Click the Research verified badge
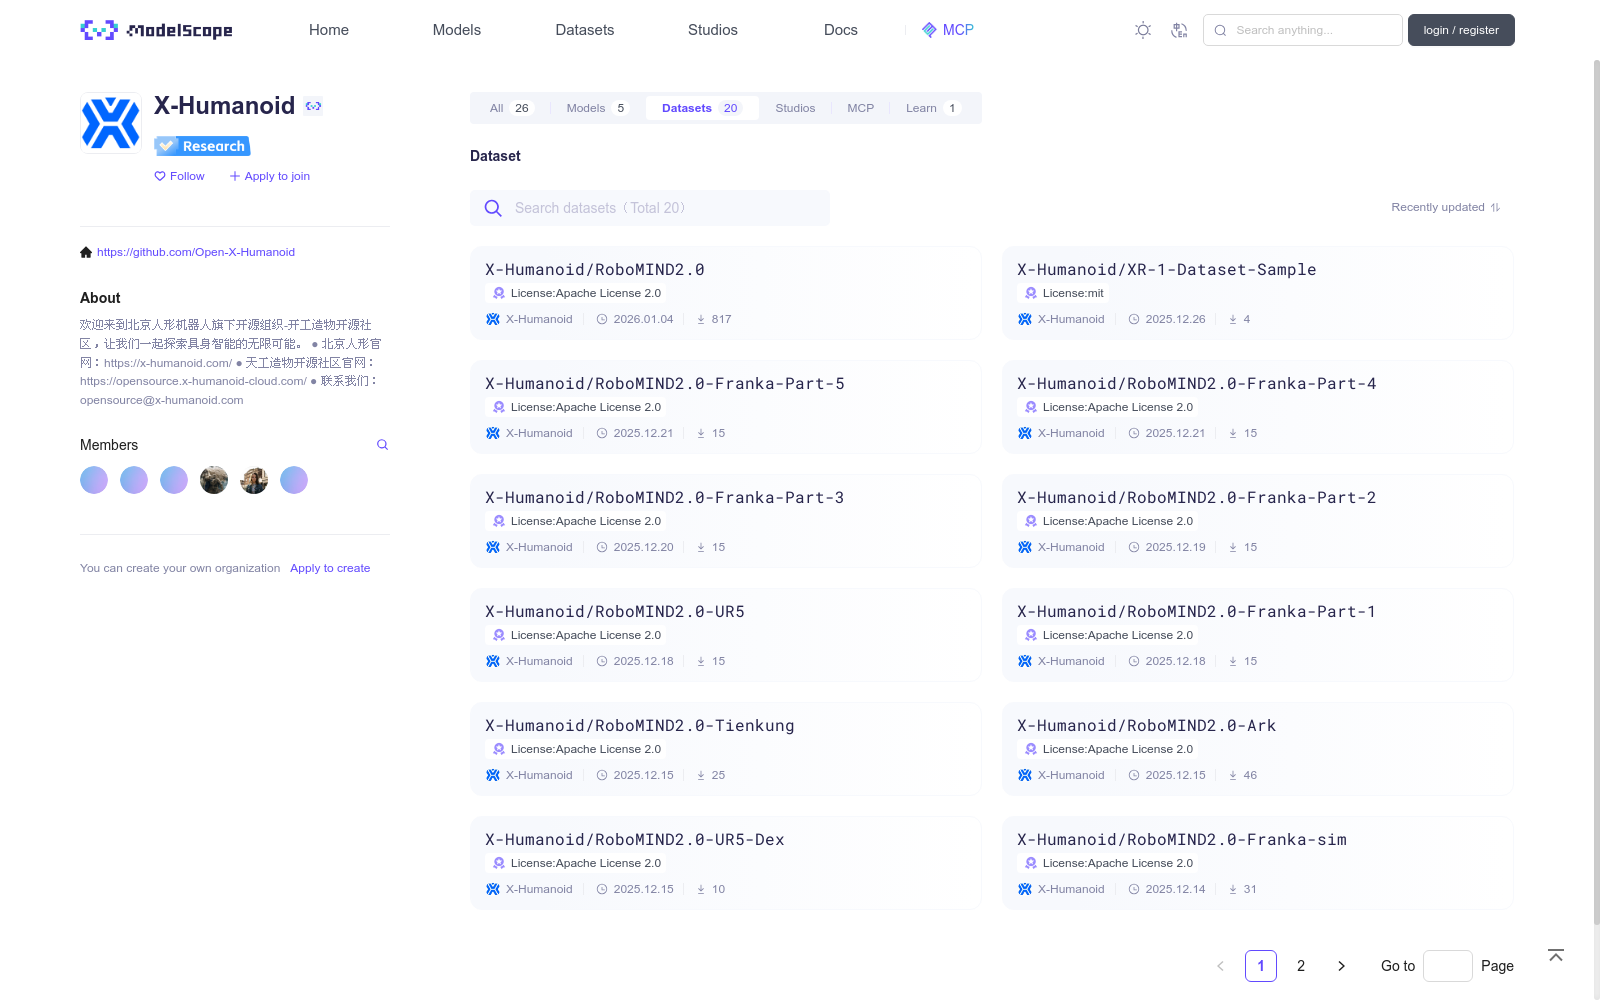 [x=202, y=146]
